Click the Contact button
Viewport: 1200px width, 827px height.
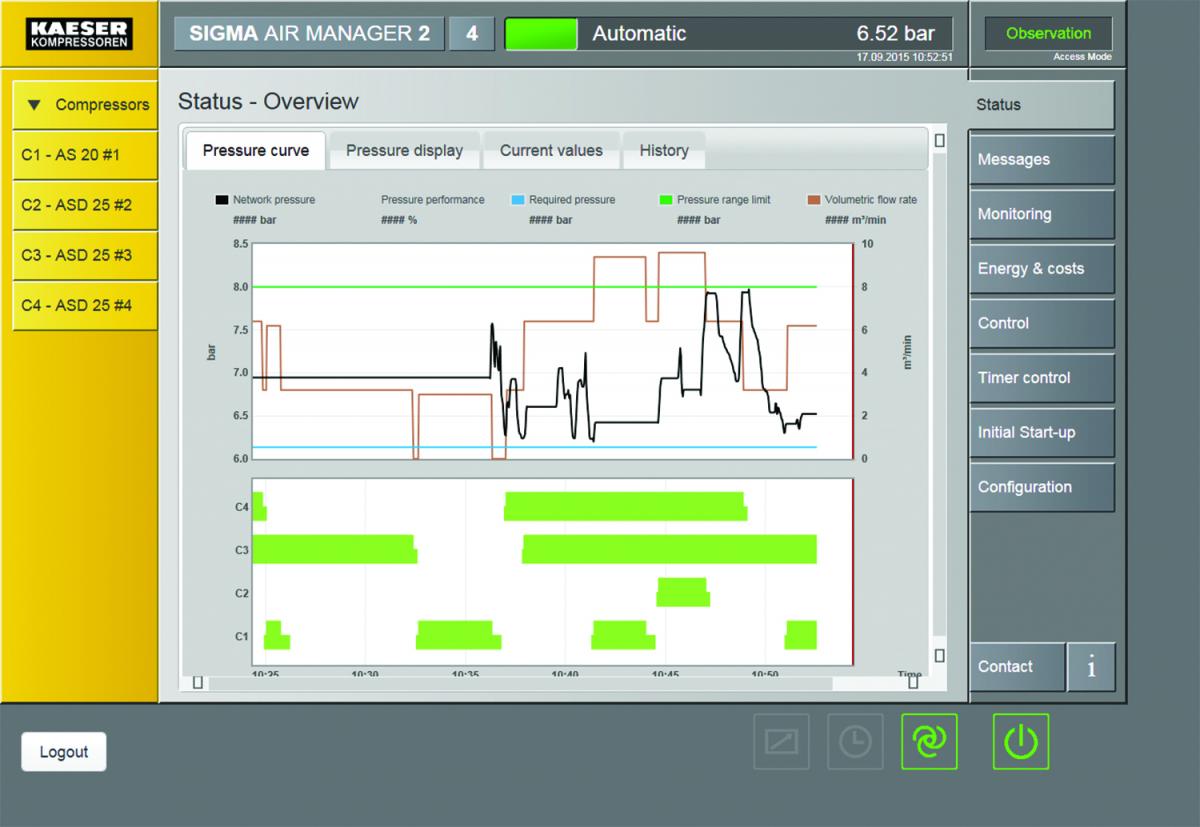[1017, 667]
